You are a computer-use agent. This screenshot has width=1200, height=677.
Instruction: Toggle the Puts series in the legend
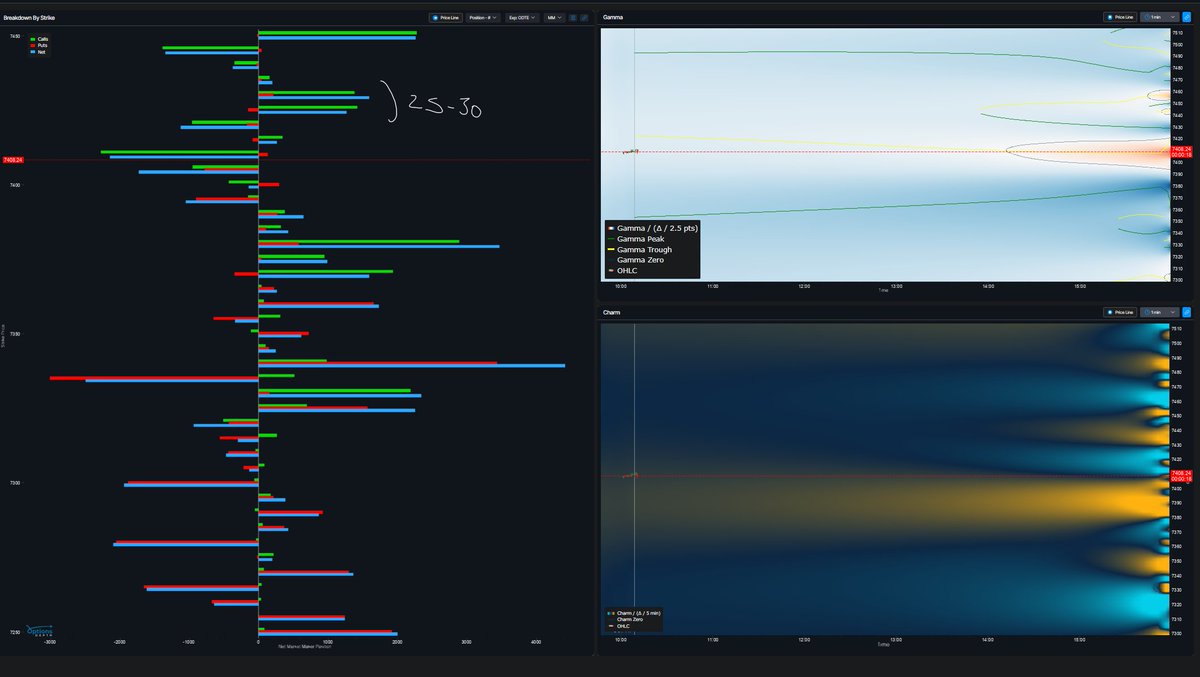39,45
